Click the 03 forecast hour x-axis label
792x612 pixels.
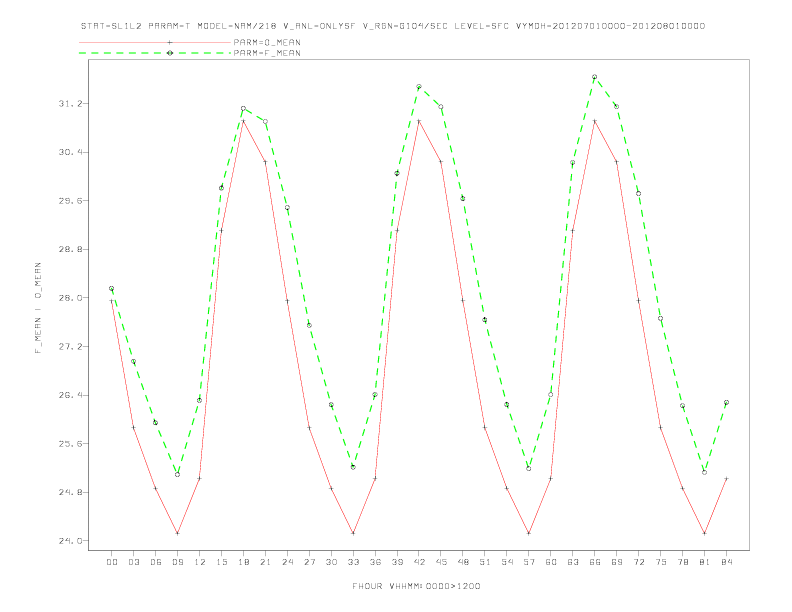pyautogui.click(x=134, y=562)
